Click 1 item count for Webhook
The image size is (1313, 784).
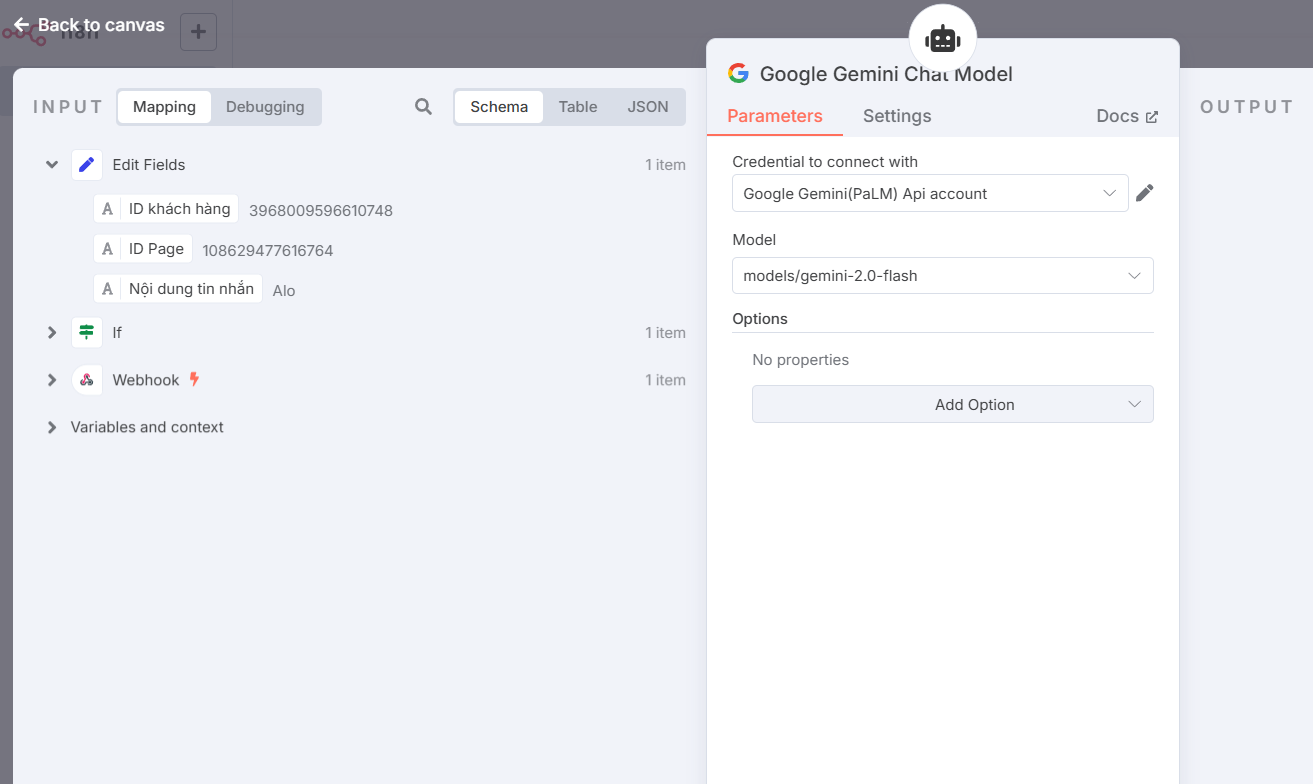pos(665,380)
